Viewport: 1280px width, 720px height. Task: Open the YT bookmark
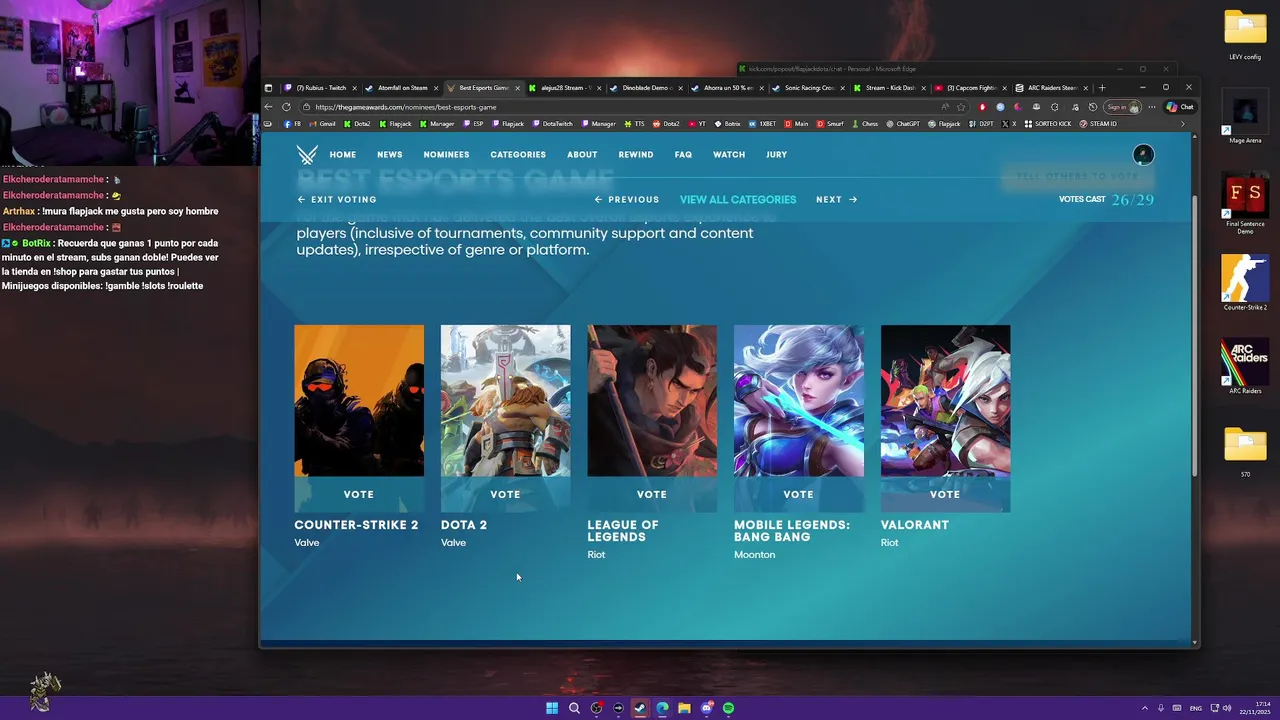(697, 124)
